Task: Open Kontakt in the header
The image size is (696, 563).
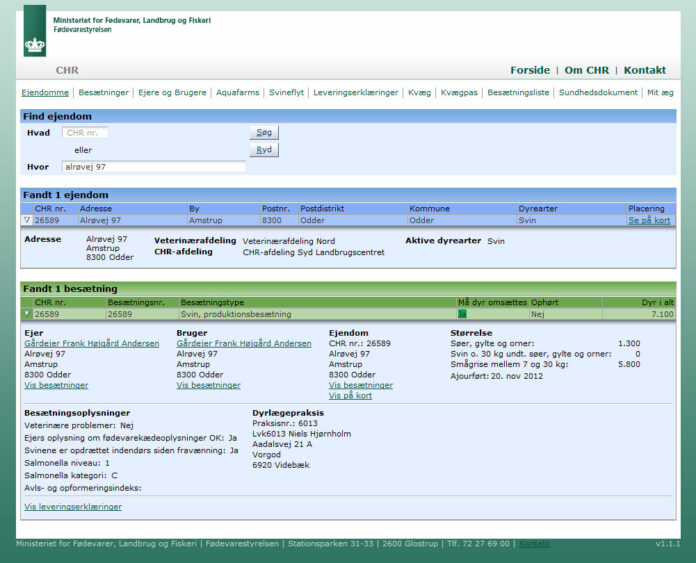Action: [x=645, y=70]
